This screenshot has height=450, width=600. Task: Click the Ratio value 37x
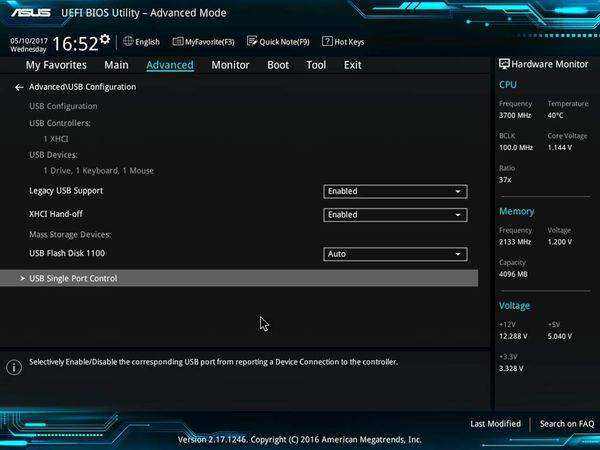505,179
